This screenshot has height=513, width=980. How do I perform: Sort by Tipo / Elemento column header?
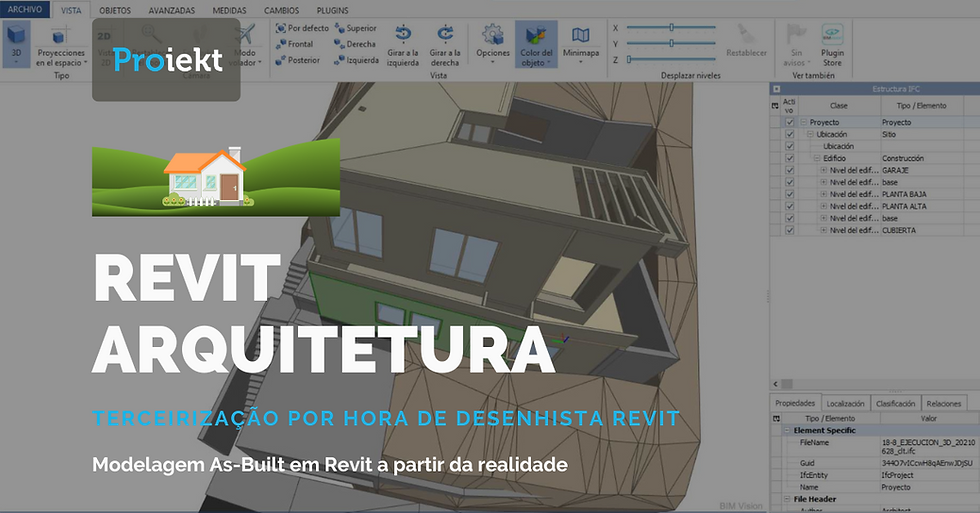click(x=922, y=106)
